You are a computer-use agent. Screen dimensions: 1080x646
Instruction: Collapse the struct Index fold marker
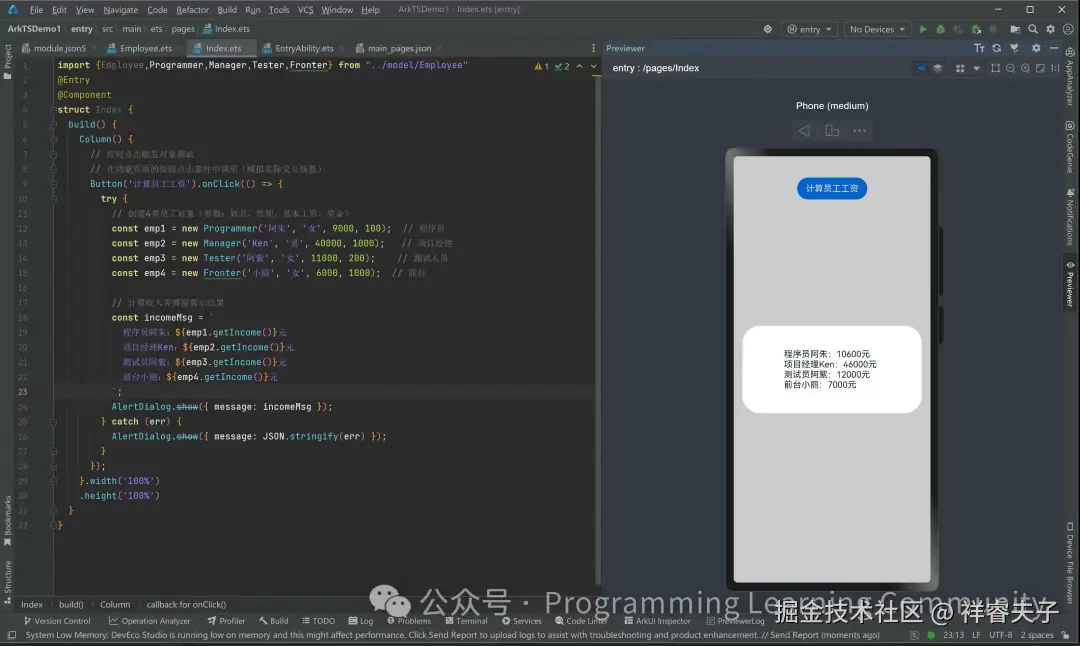click(x=54, y=110)
